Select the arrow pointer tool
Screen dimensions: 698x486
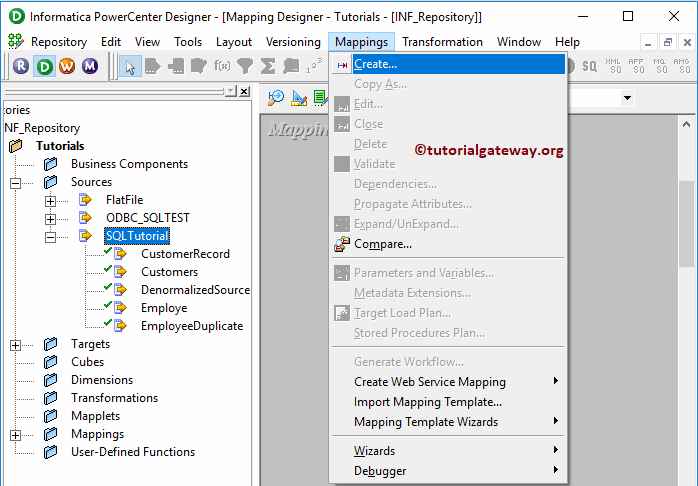(x=130, y=67)
